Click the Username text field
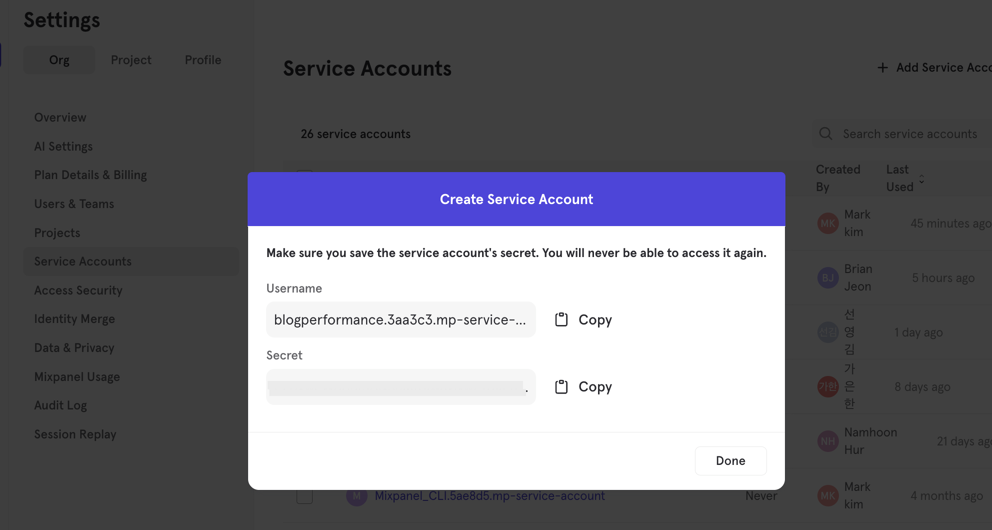Viewport: 992px width, 530px height. (400, 319)
